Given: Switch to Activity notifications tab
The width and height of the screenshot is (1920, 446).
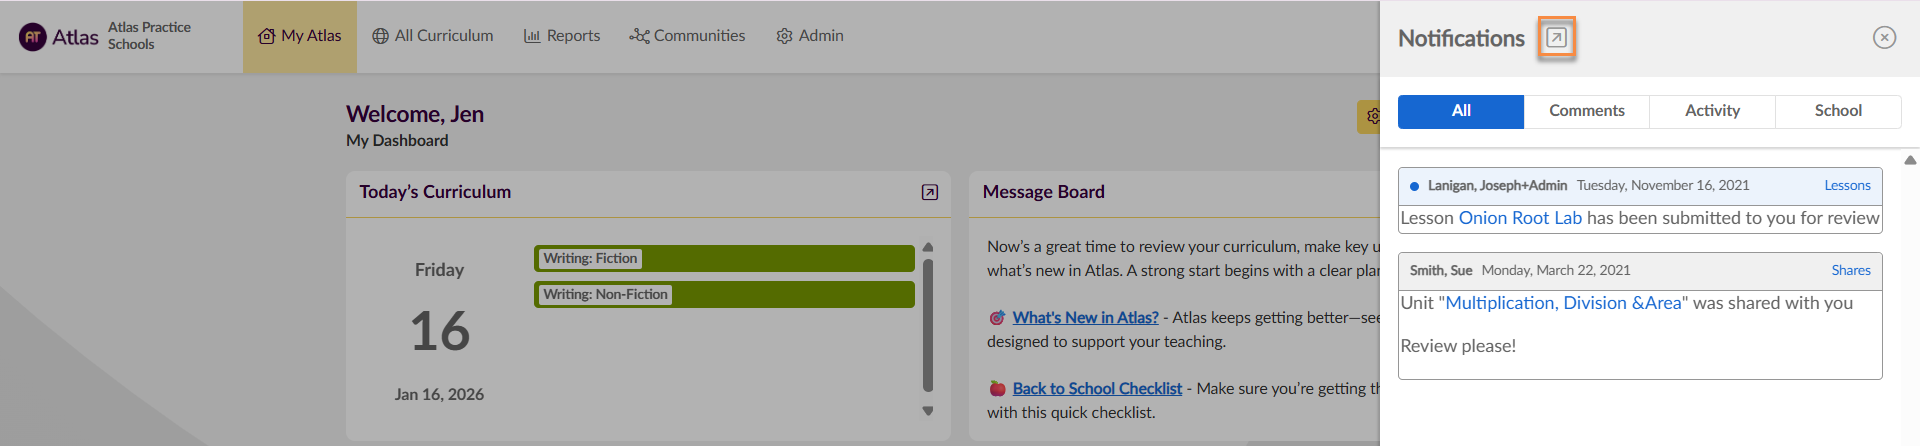Looking at the screenshot, I should point(1712,111).
